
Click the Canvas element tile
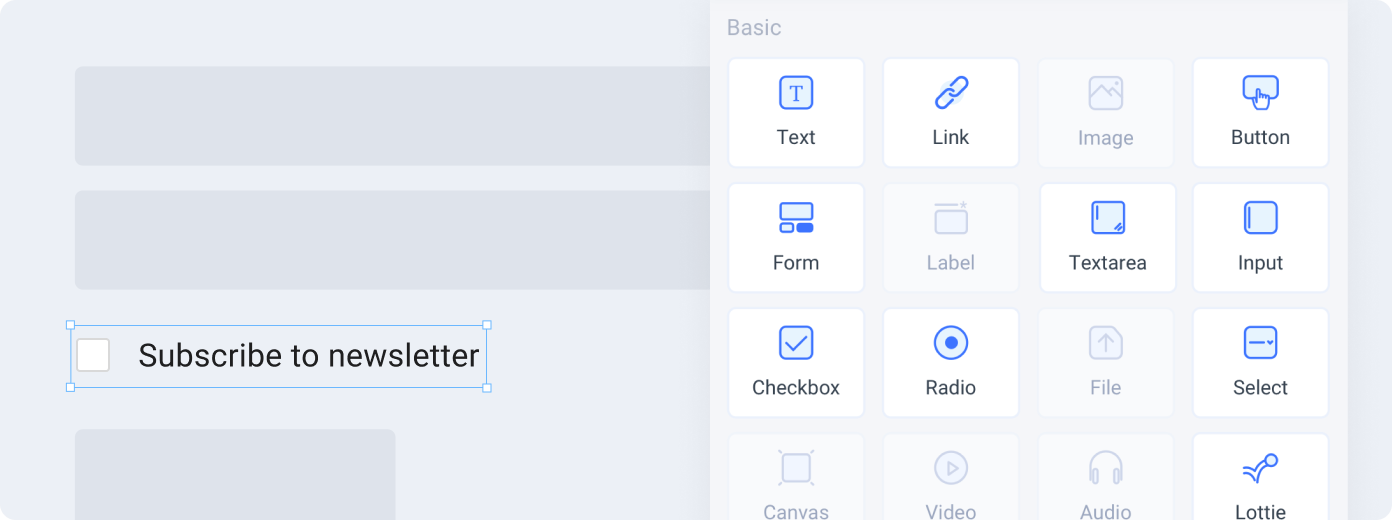tap(796, 478)
